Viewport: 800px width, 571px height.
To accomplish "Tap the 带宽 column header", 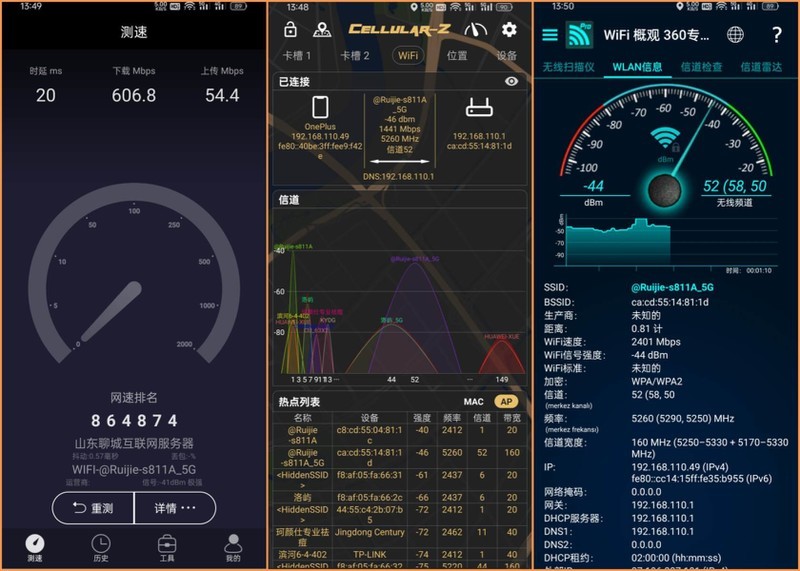I will (x=512, y=418).
